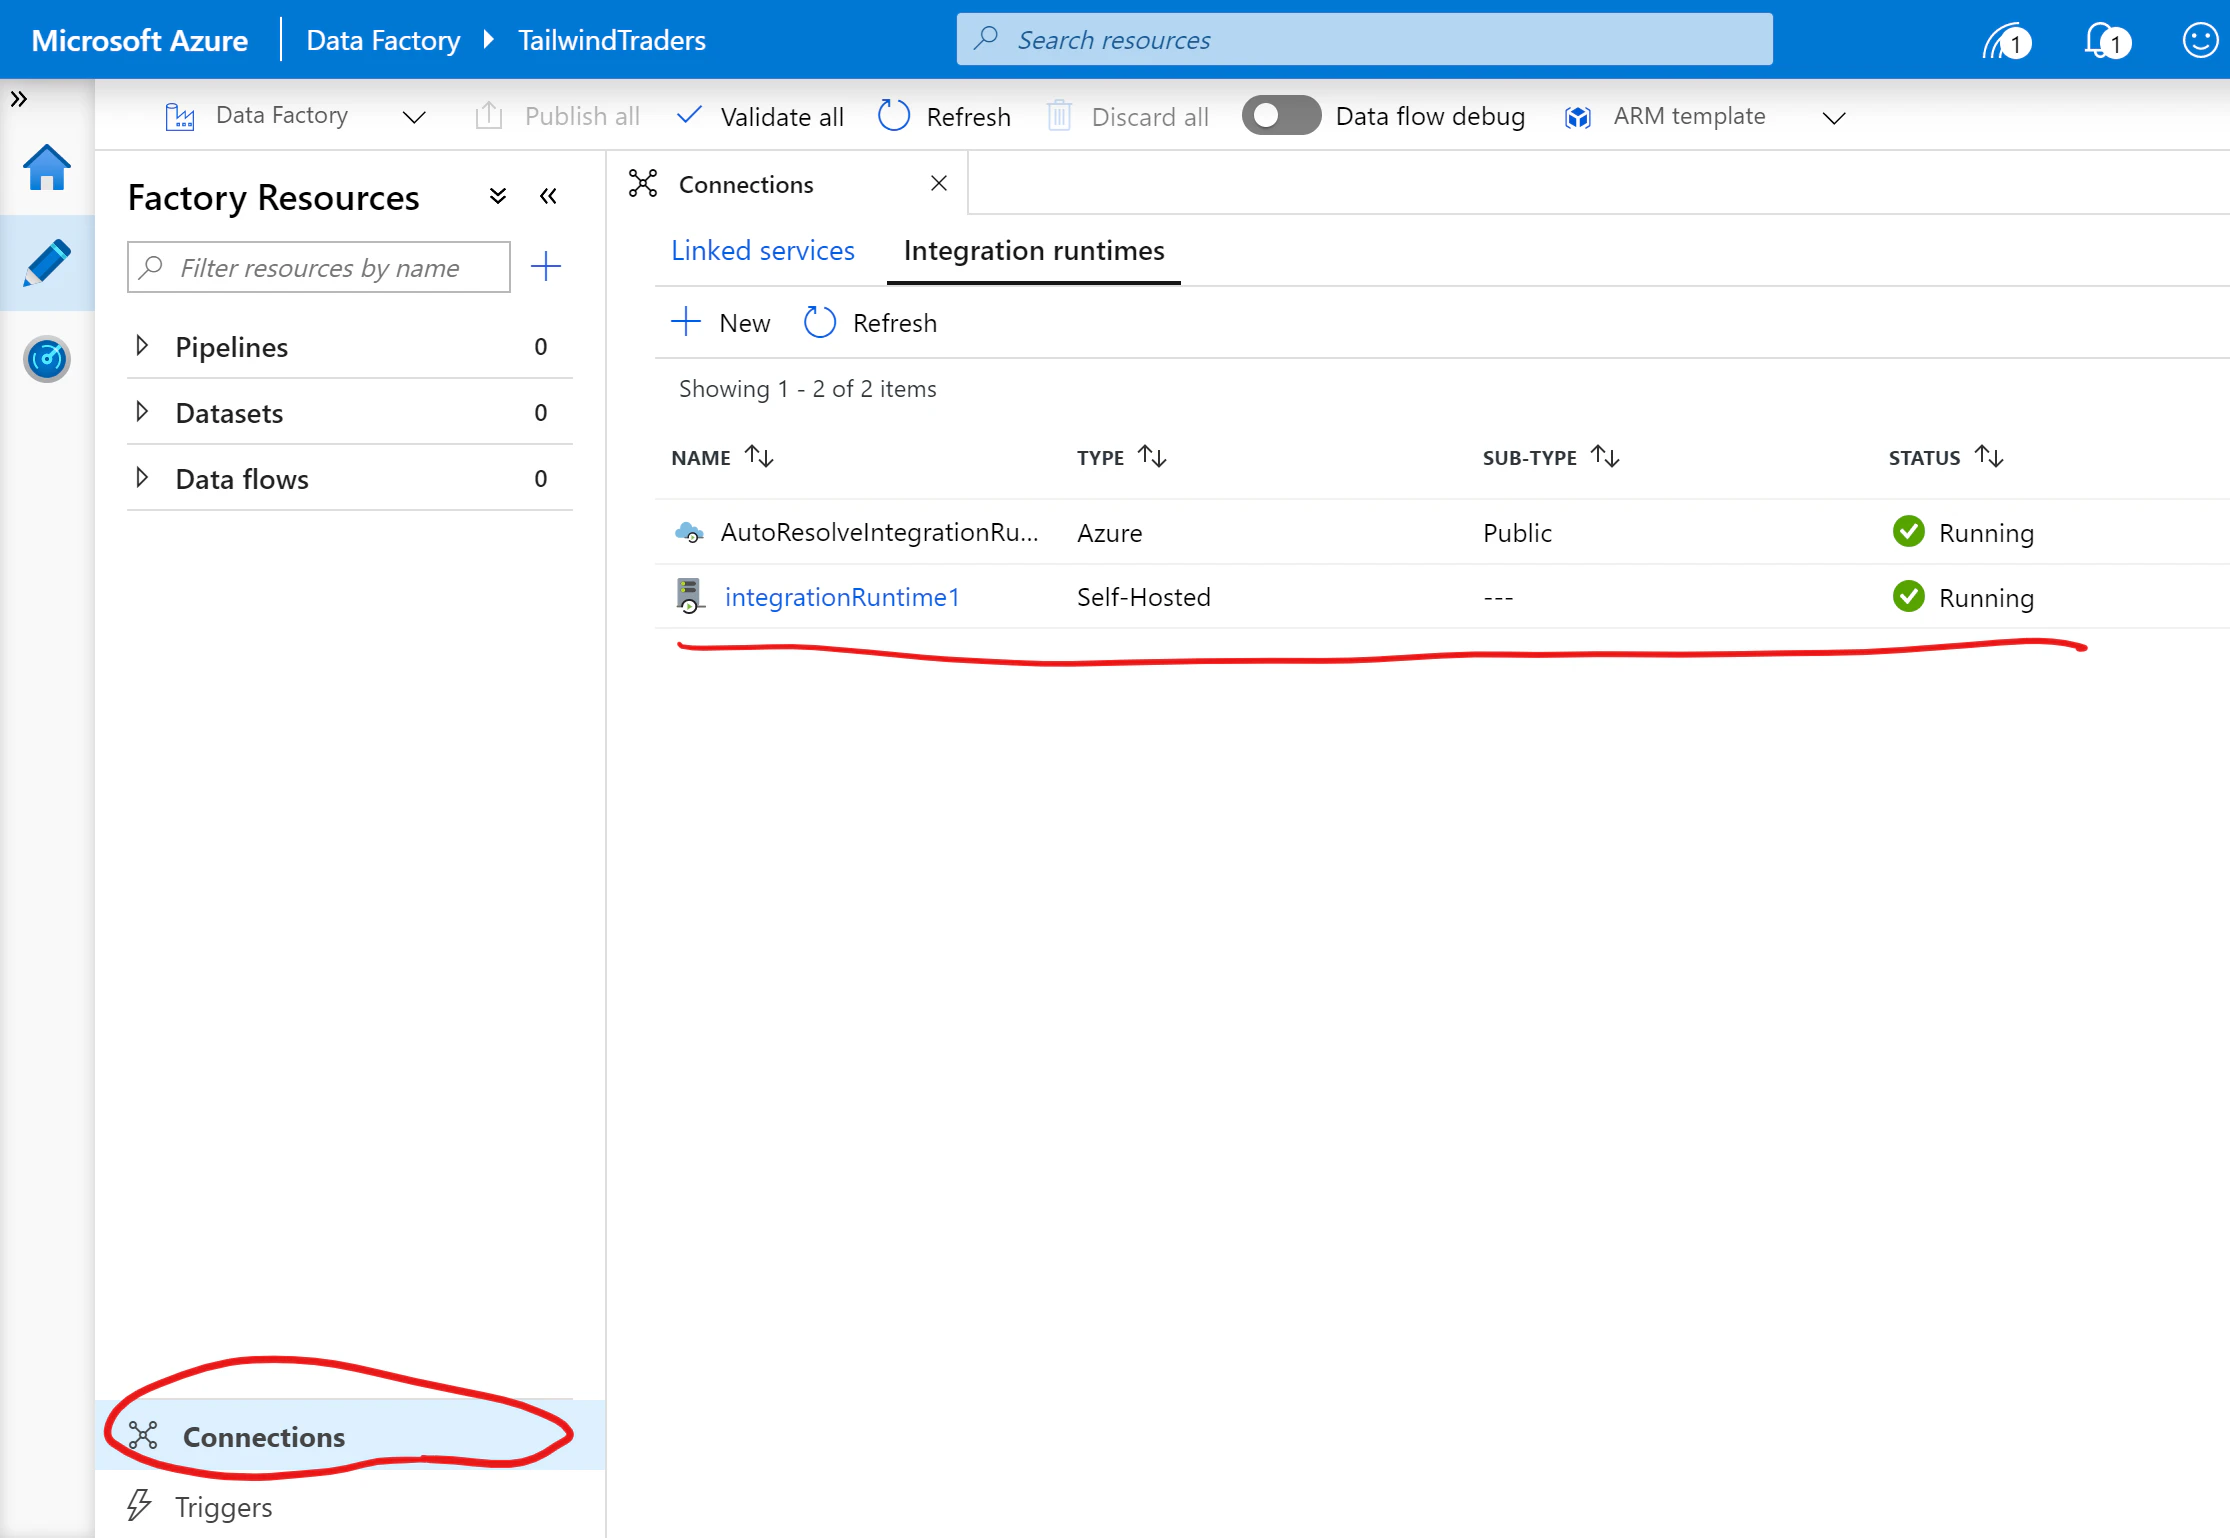Open Connections in the bottom panel
The height and width of the screenshot is (1538, 2230).
click(350, 1436)
